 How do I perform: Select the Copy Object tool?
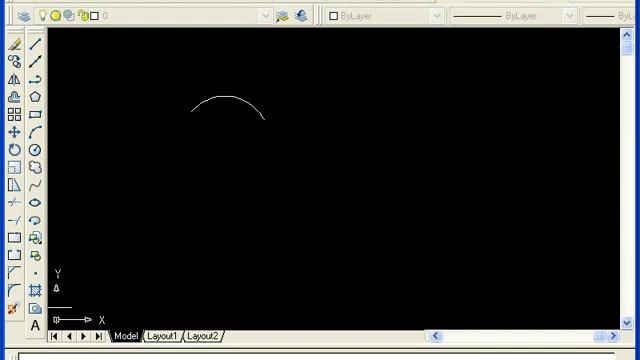pos(14,62)
